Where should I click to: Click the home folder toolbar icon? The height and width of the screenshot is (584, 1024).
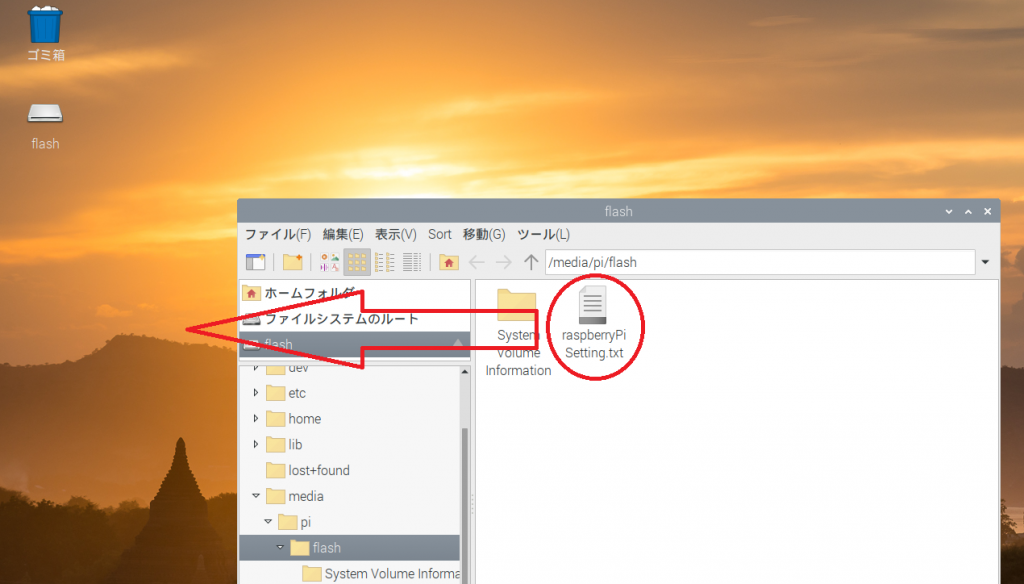click(449, 262)
